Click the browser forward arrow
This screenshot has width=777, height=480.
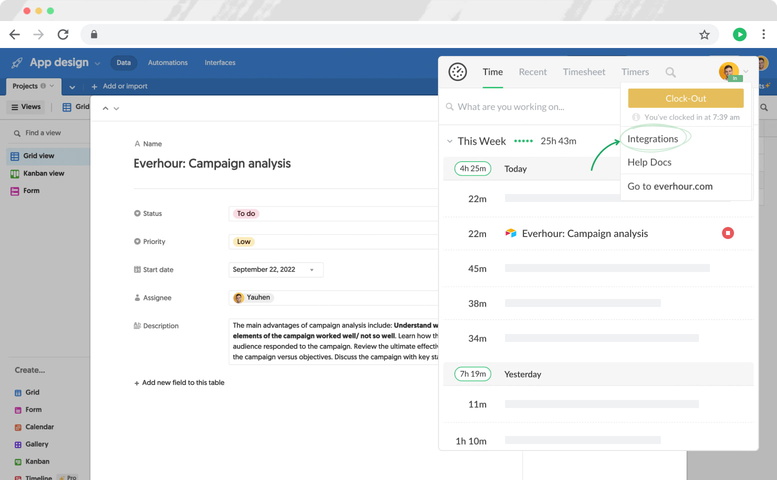tap(38, 34)
